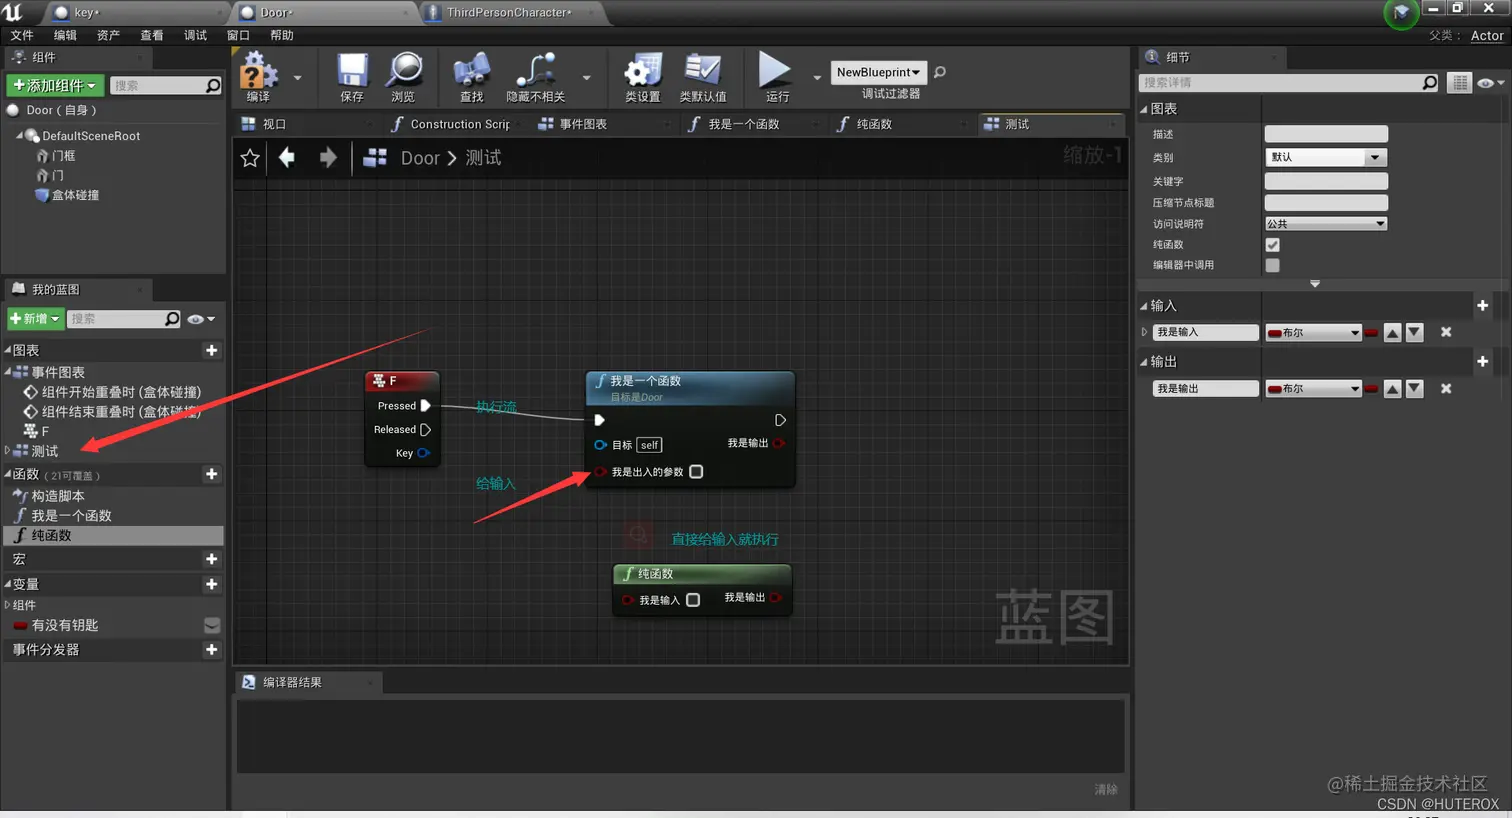Open the 新增 add new dropdown
This screenshot has height=818, width=1512.
35,319
